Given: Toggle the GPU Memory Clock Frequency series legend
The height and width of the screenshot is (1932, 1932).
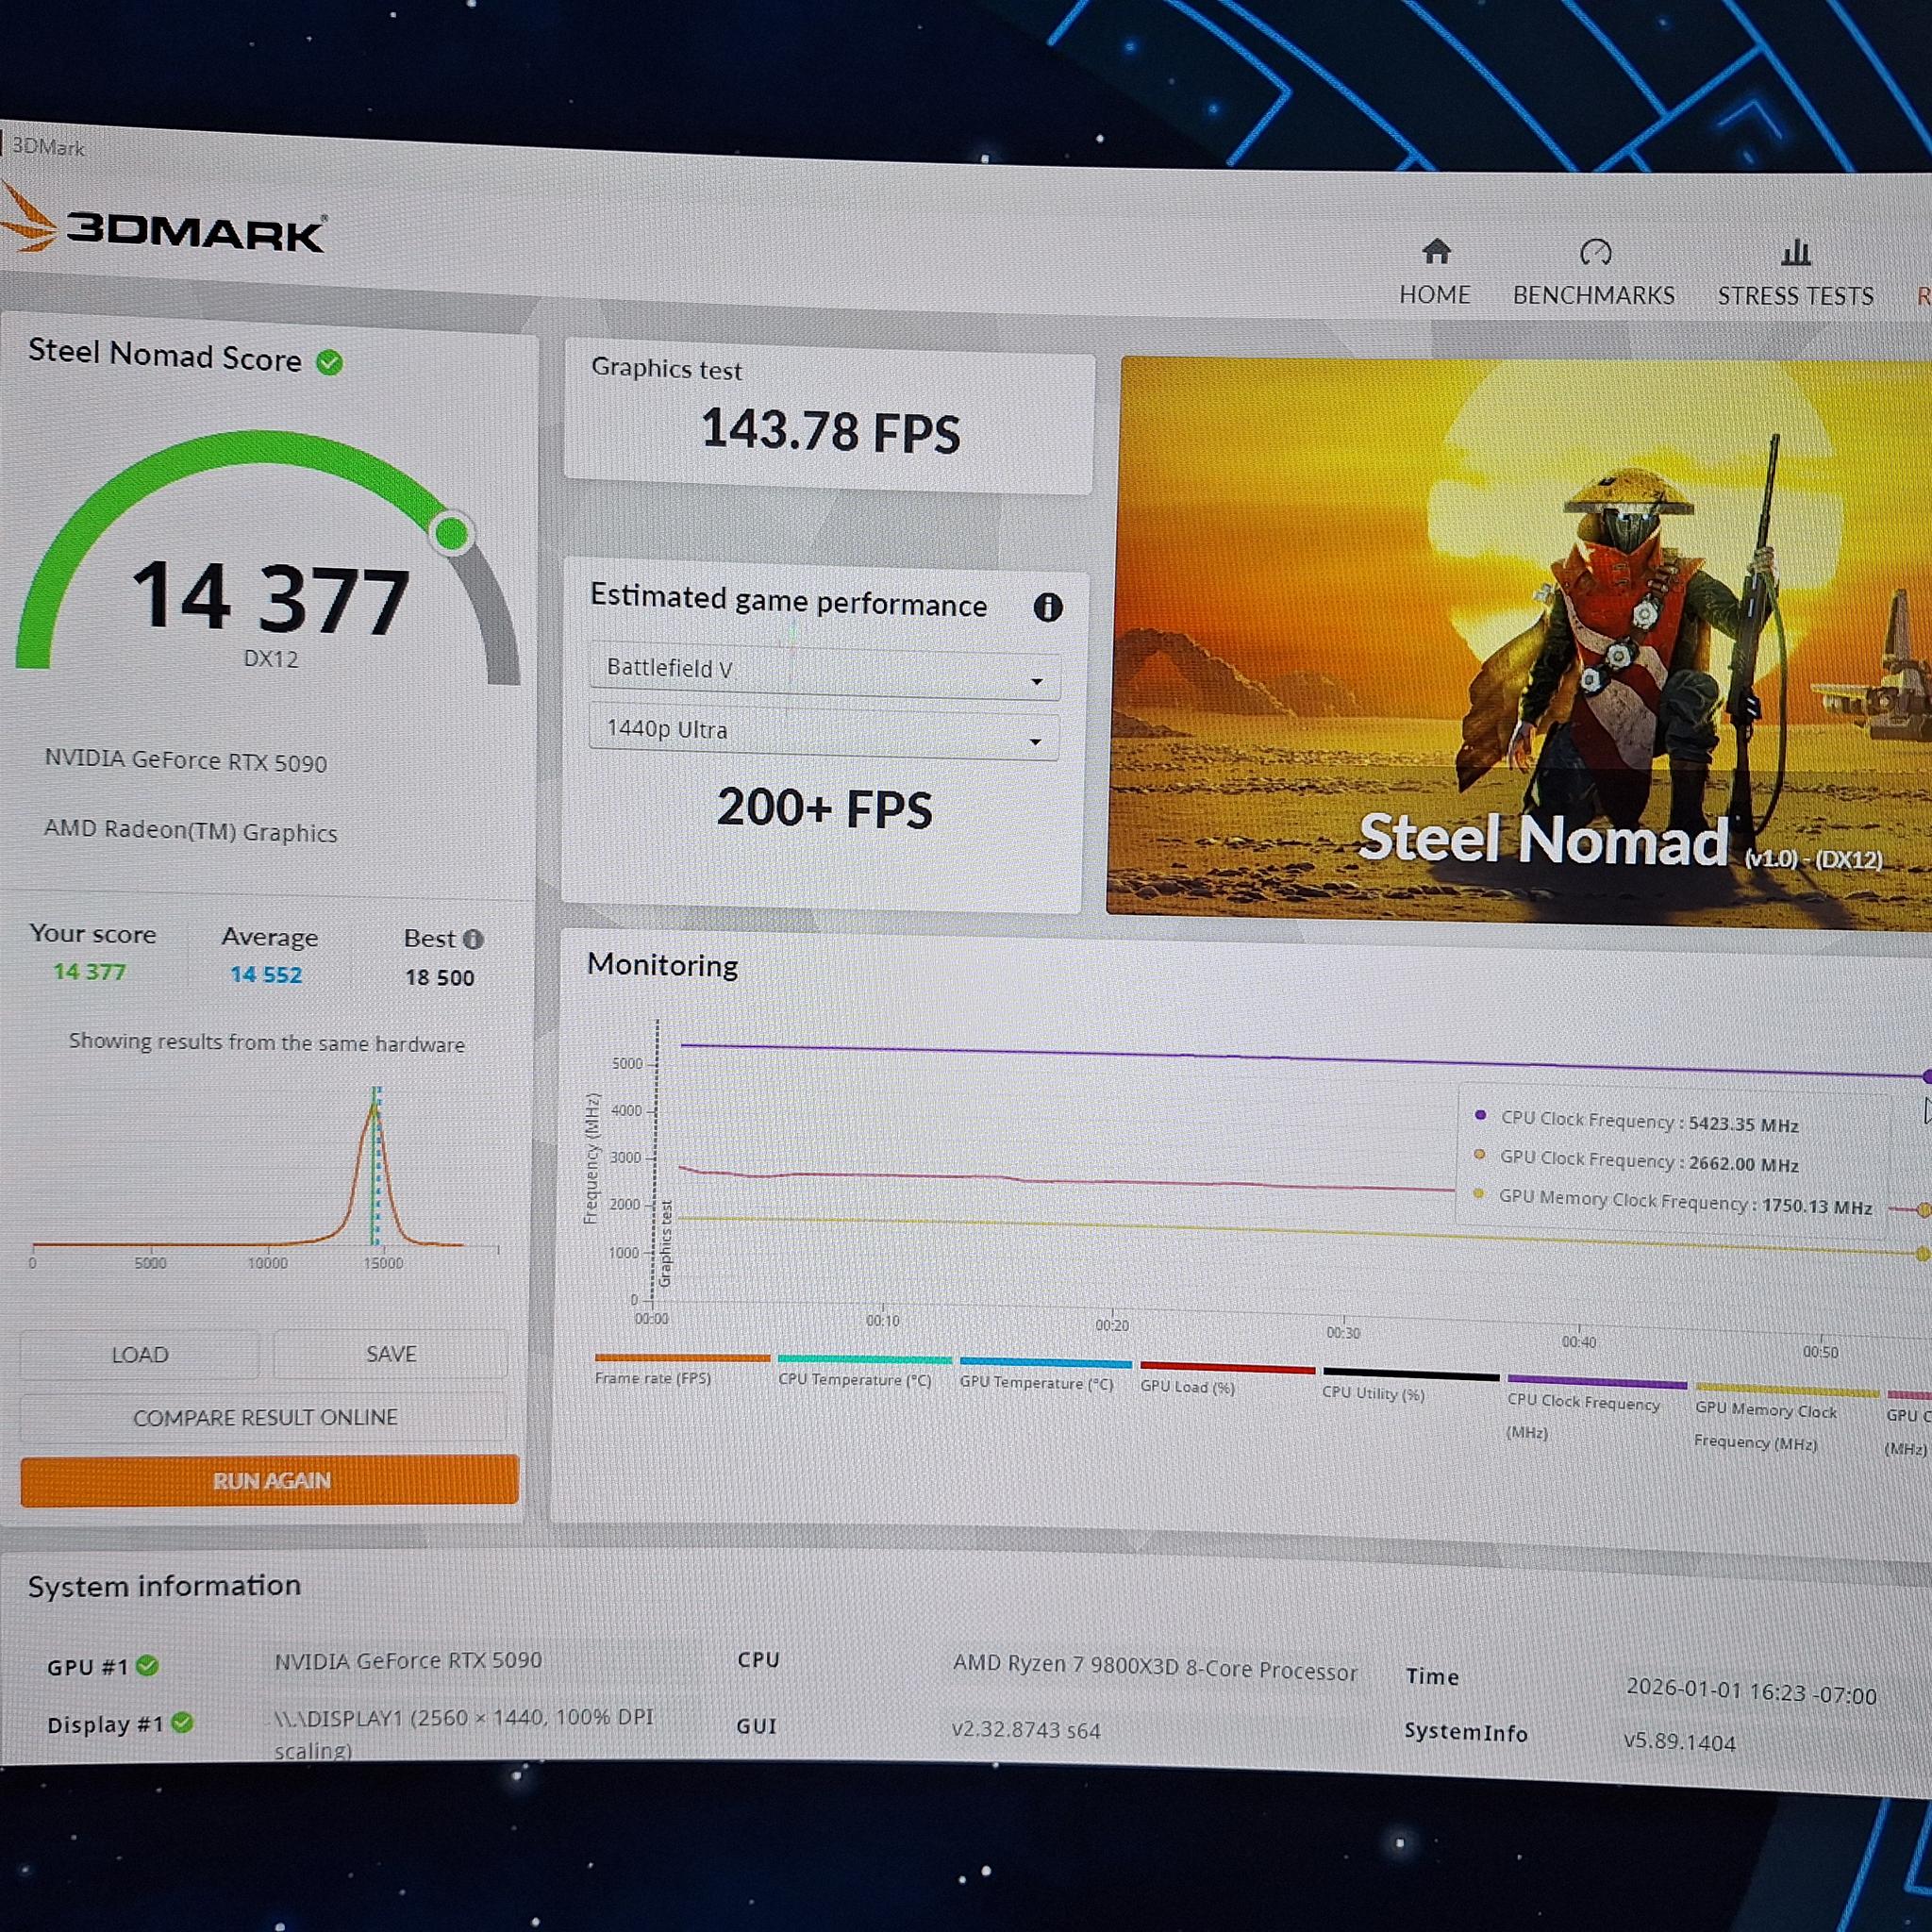Looking at the screenshot, I should [x=1786, y=1418].
